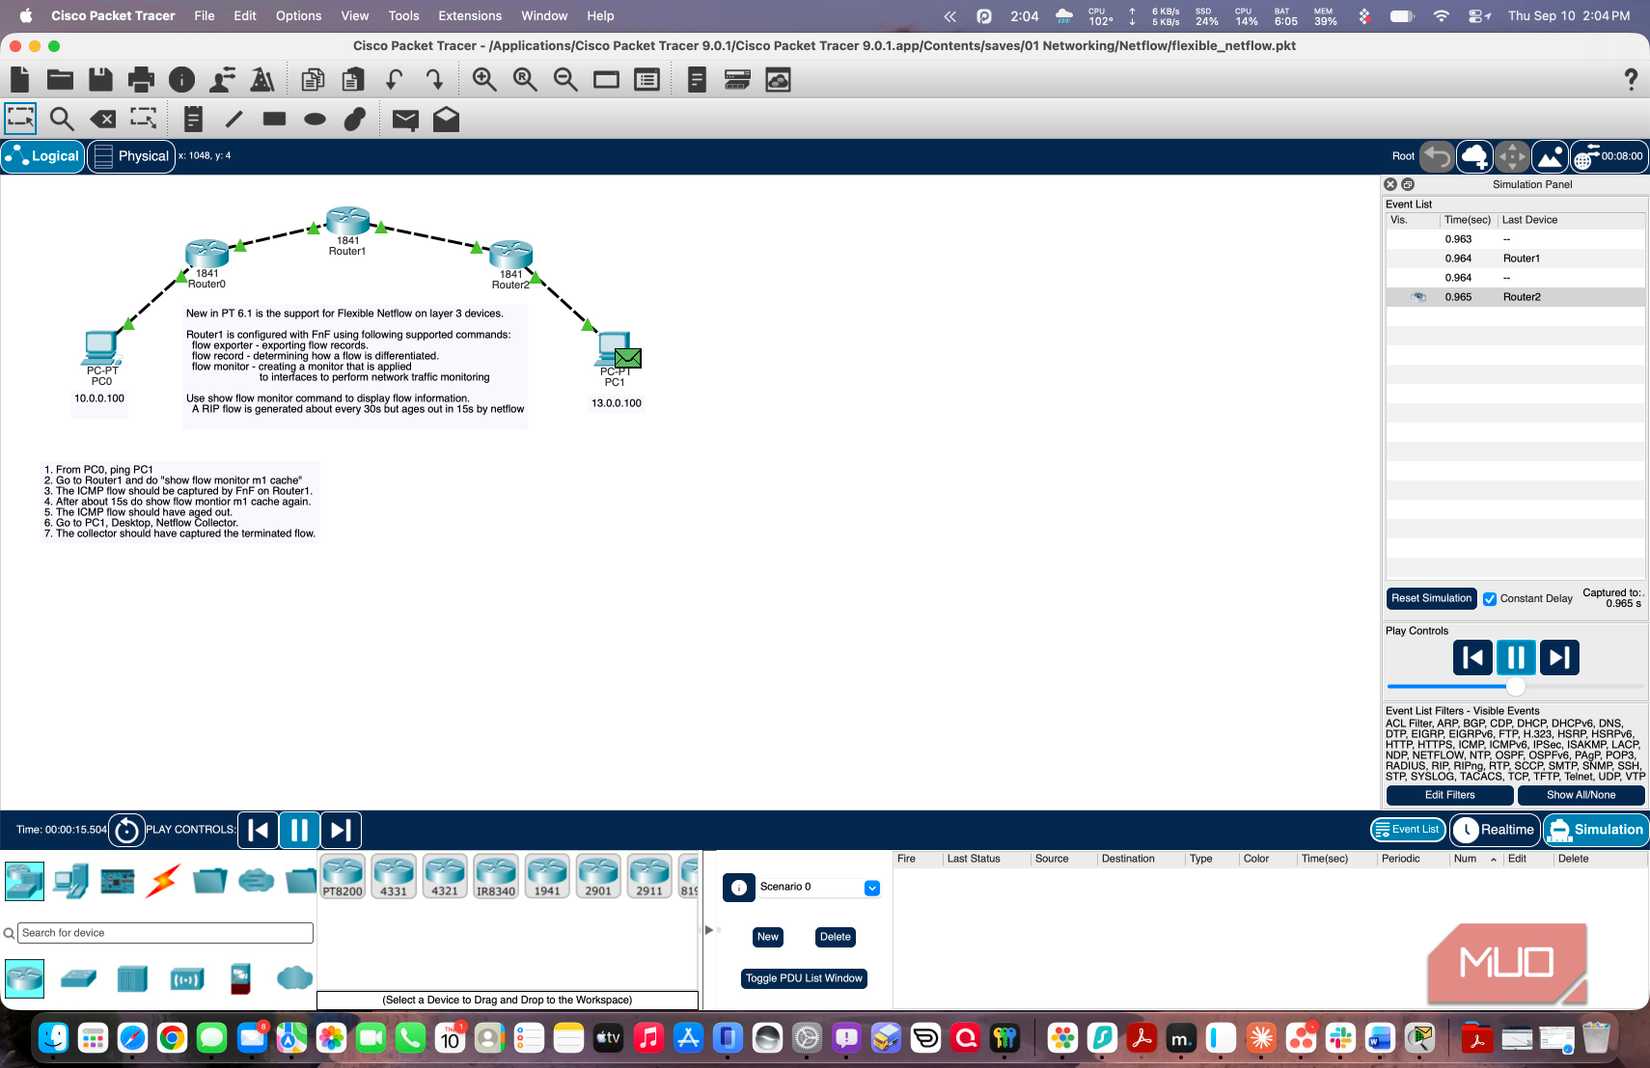Open a file using the folder icon
The image size is (1650, 1068).
[x=60, y=79]
